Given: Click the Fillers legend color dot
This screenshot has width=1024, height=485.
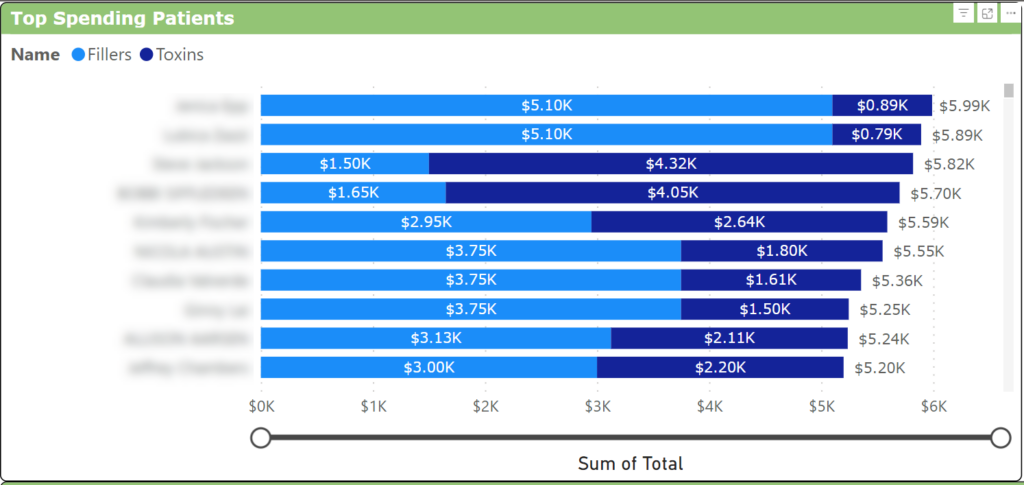Looking at the screenshot, I should 79,55.
